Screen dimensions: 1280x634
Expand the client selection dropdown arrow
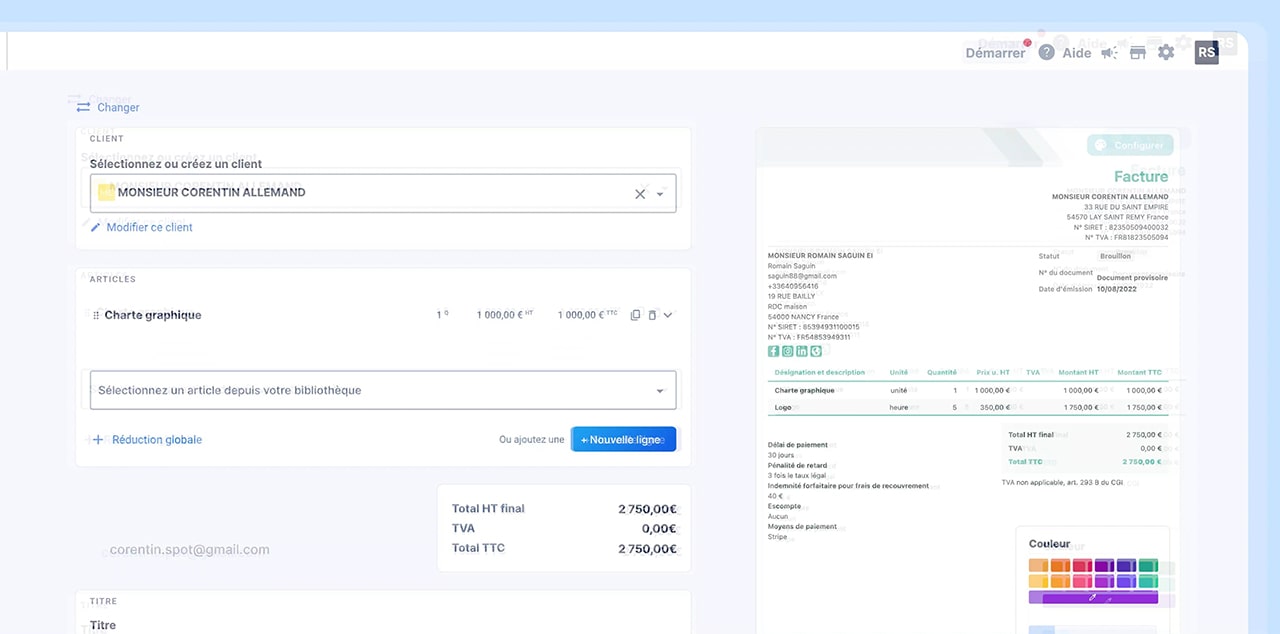(660, 194)
